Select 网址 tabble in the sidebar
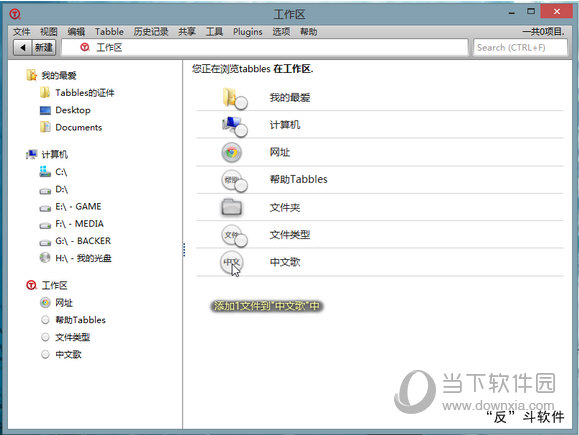This screenshot has height=435, width=579. (x=64, y=303)
